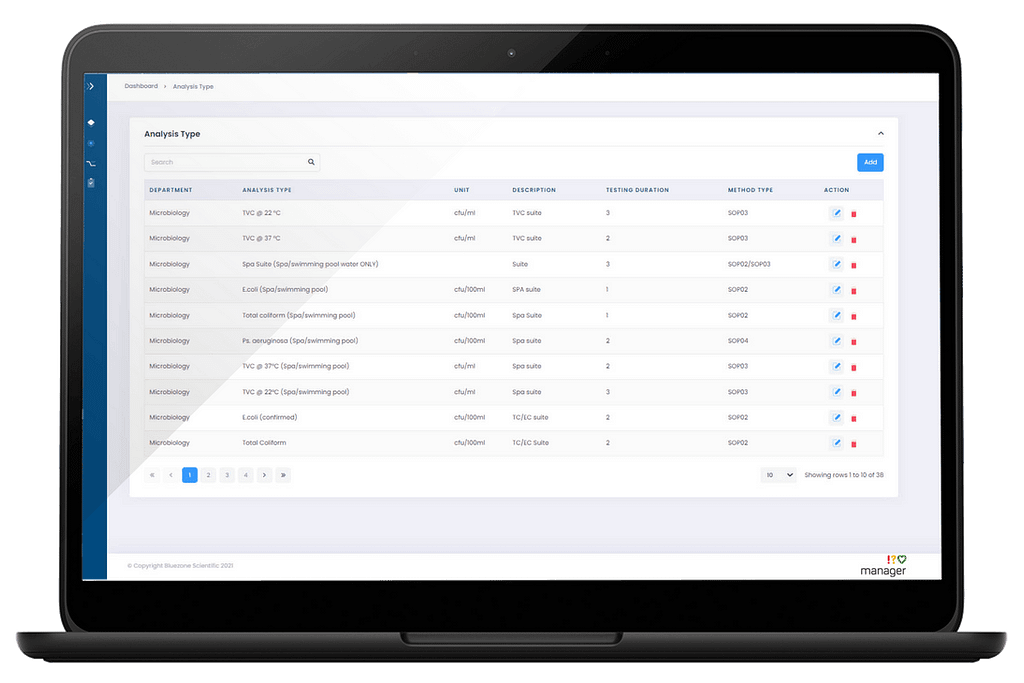Sort by Method Type column header

click(750, 190)
